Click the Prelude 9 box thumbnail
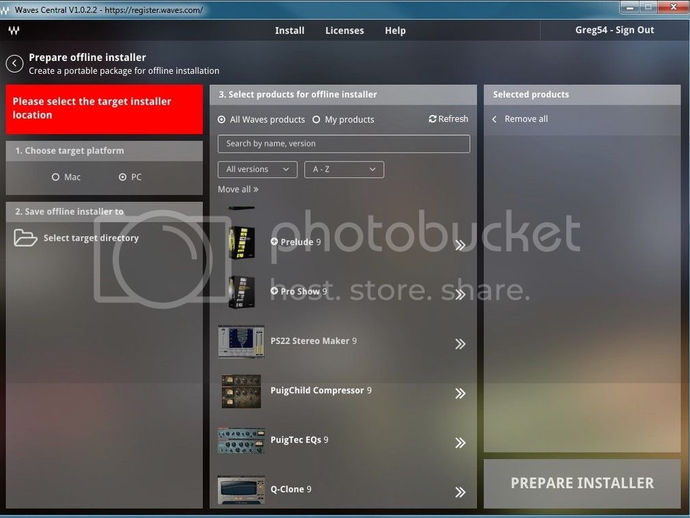The height and width of the screenshot is (518, 690). point(242,242)
